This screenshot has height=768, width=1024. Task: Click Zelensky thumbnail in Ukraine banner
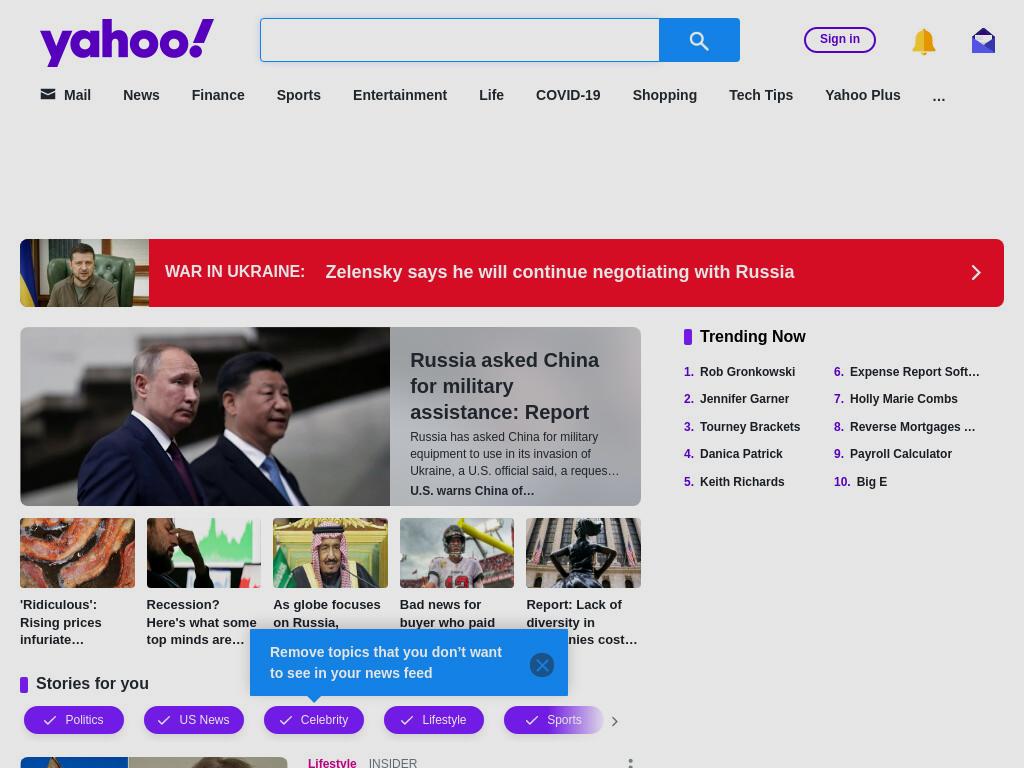[x=84, y=273]
